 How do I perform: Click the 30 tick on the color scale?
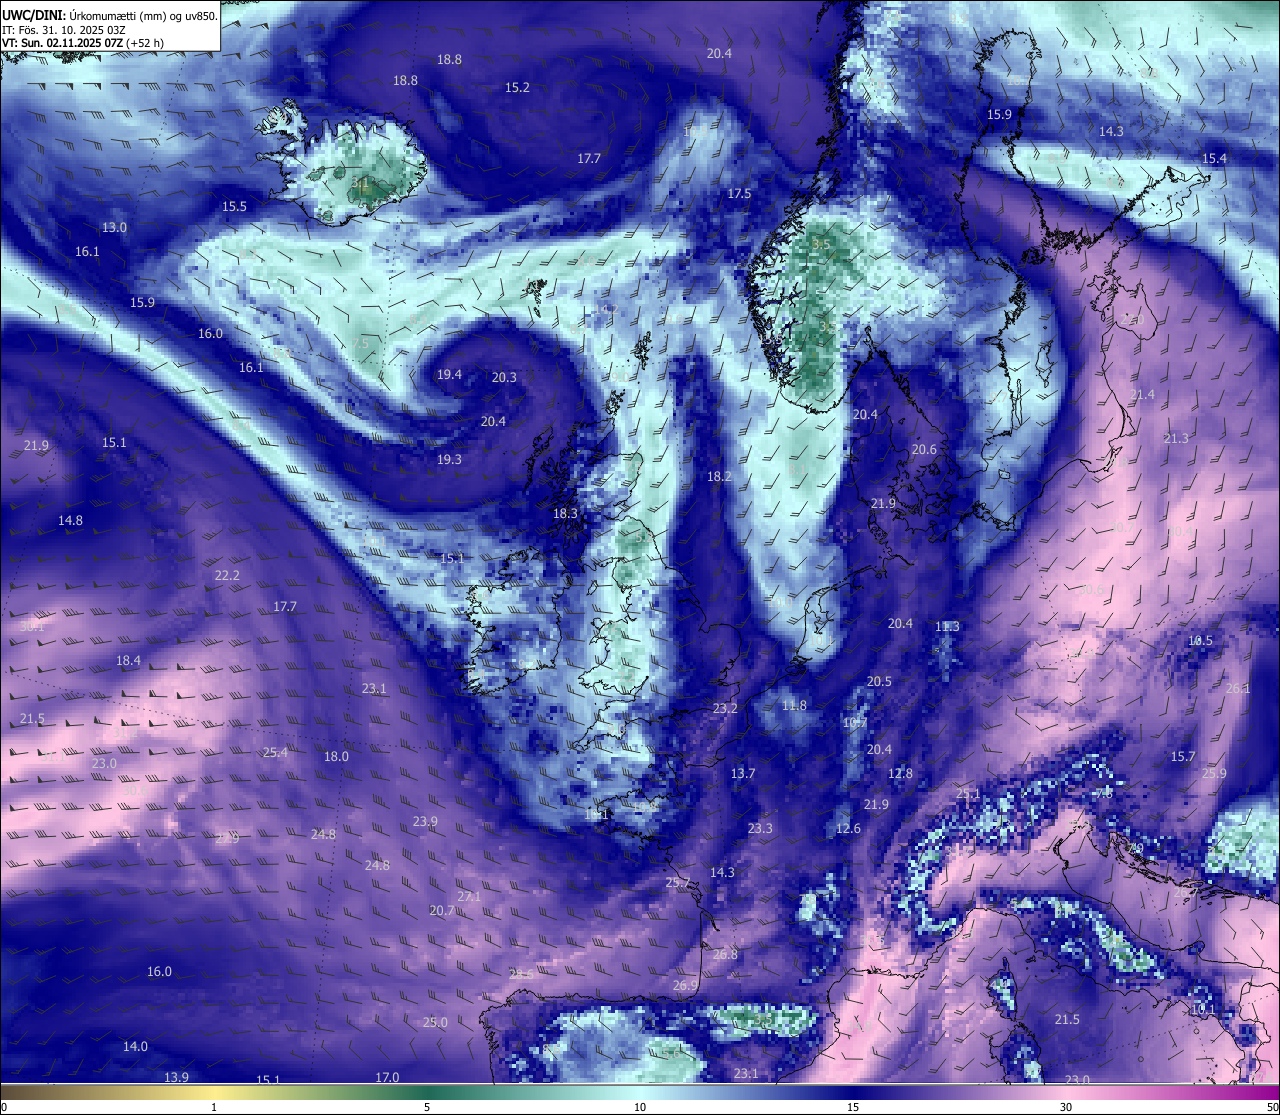(1066, 1107)
